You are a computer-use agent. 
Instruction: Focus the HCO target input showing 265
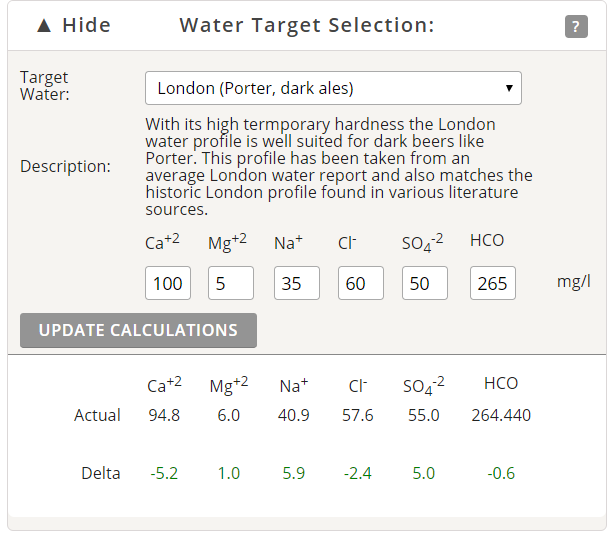point(493,283)
